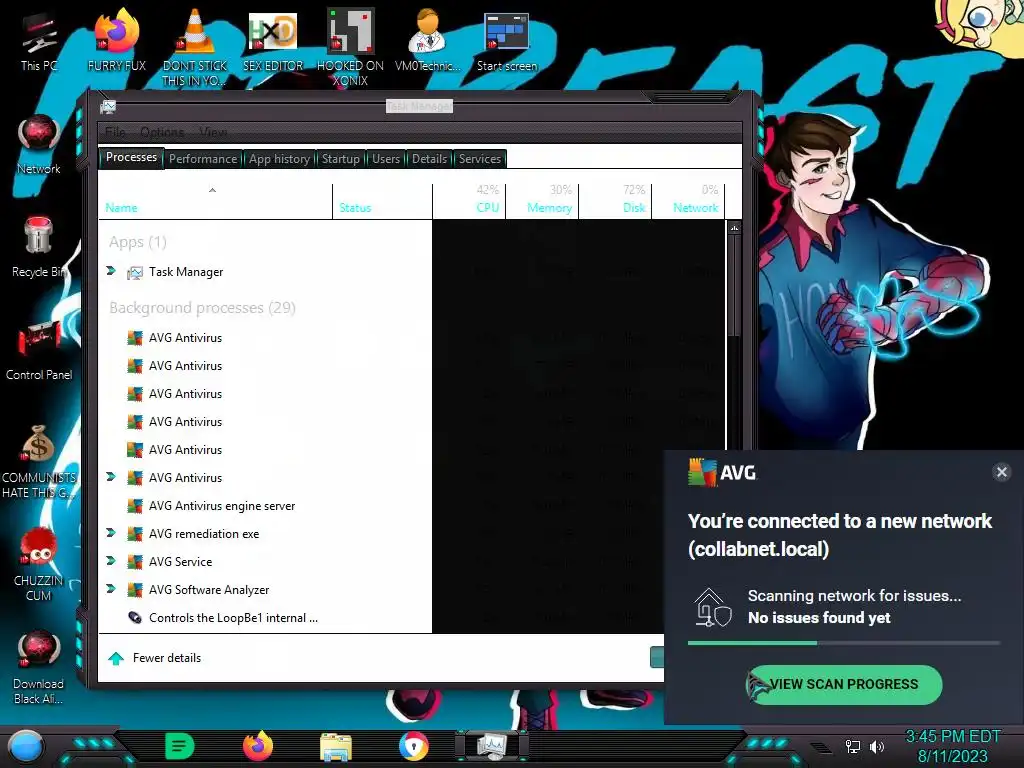This screenshot has height=768, width=1024.
Task: Sort processes by Status column
Action: (383, 201)
